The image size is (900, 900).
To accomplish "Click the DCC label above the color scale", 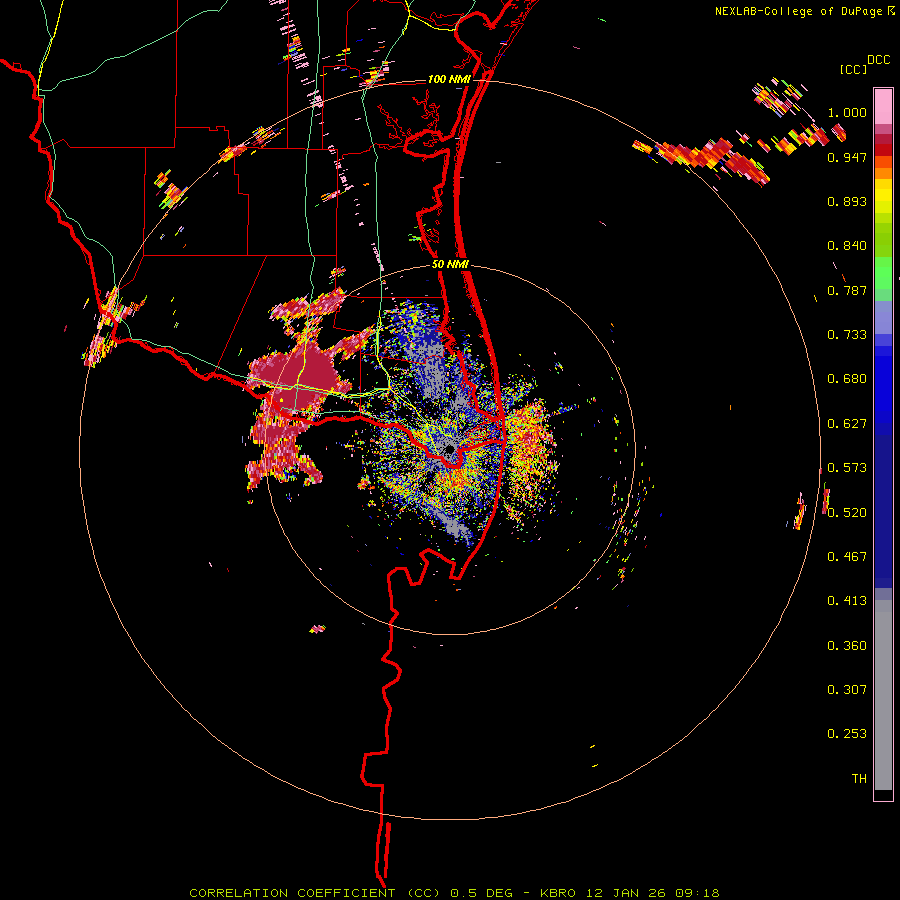I will [878, 60].
